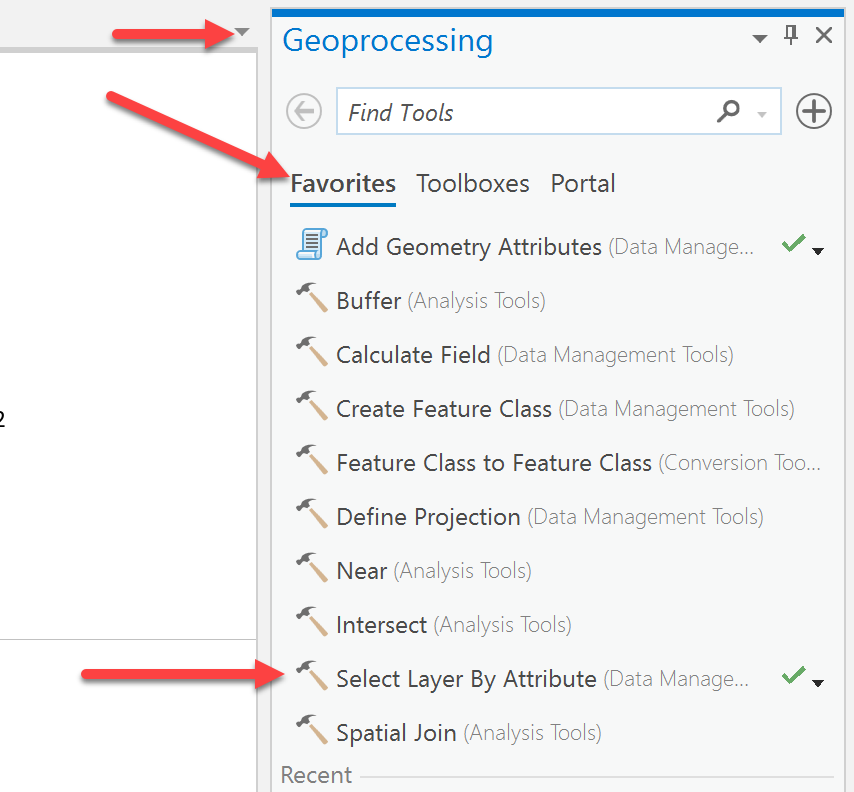The height and width of the screenshot is (792, 854).
Task: Click the script icon for Add Geometry Attributes
Action: [312, 245]
